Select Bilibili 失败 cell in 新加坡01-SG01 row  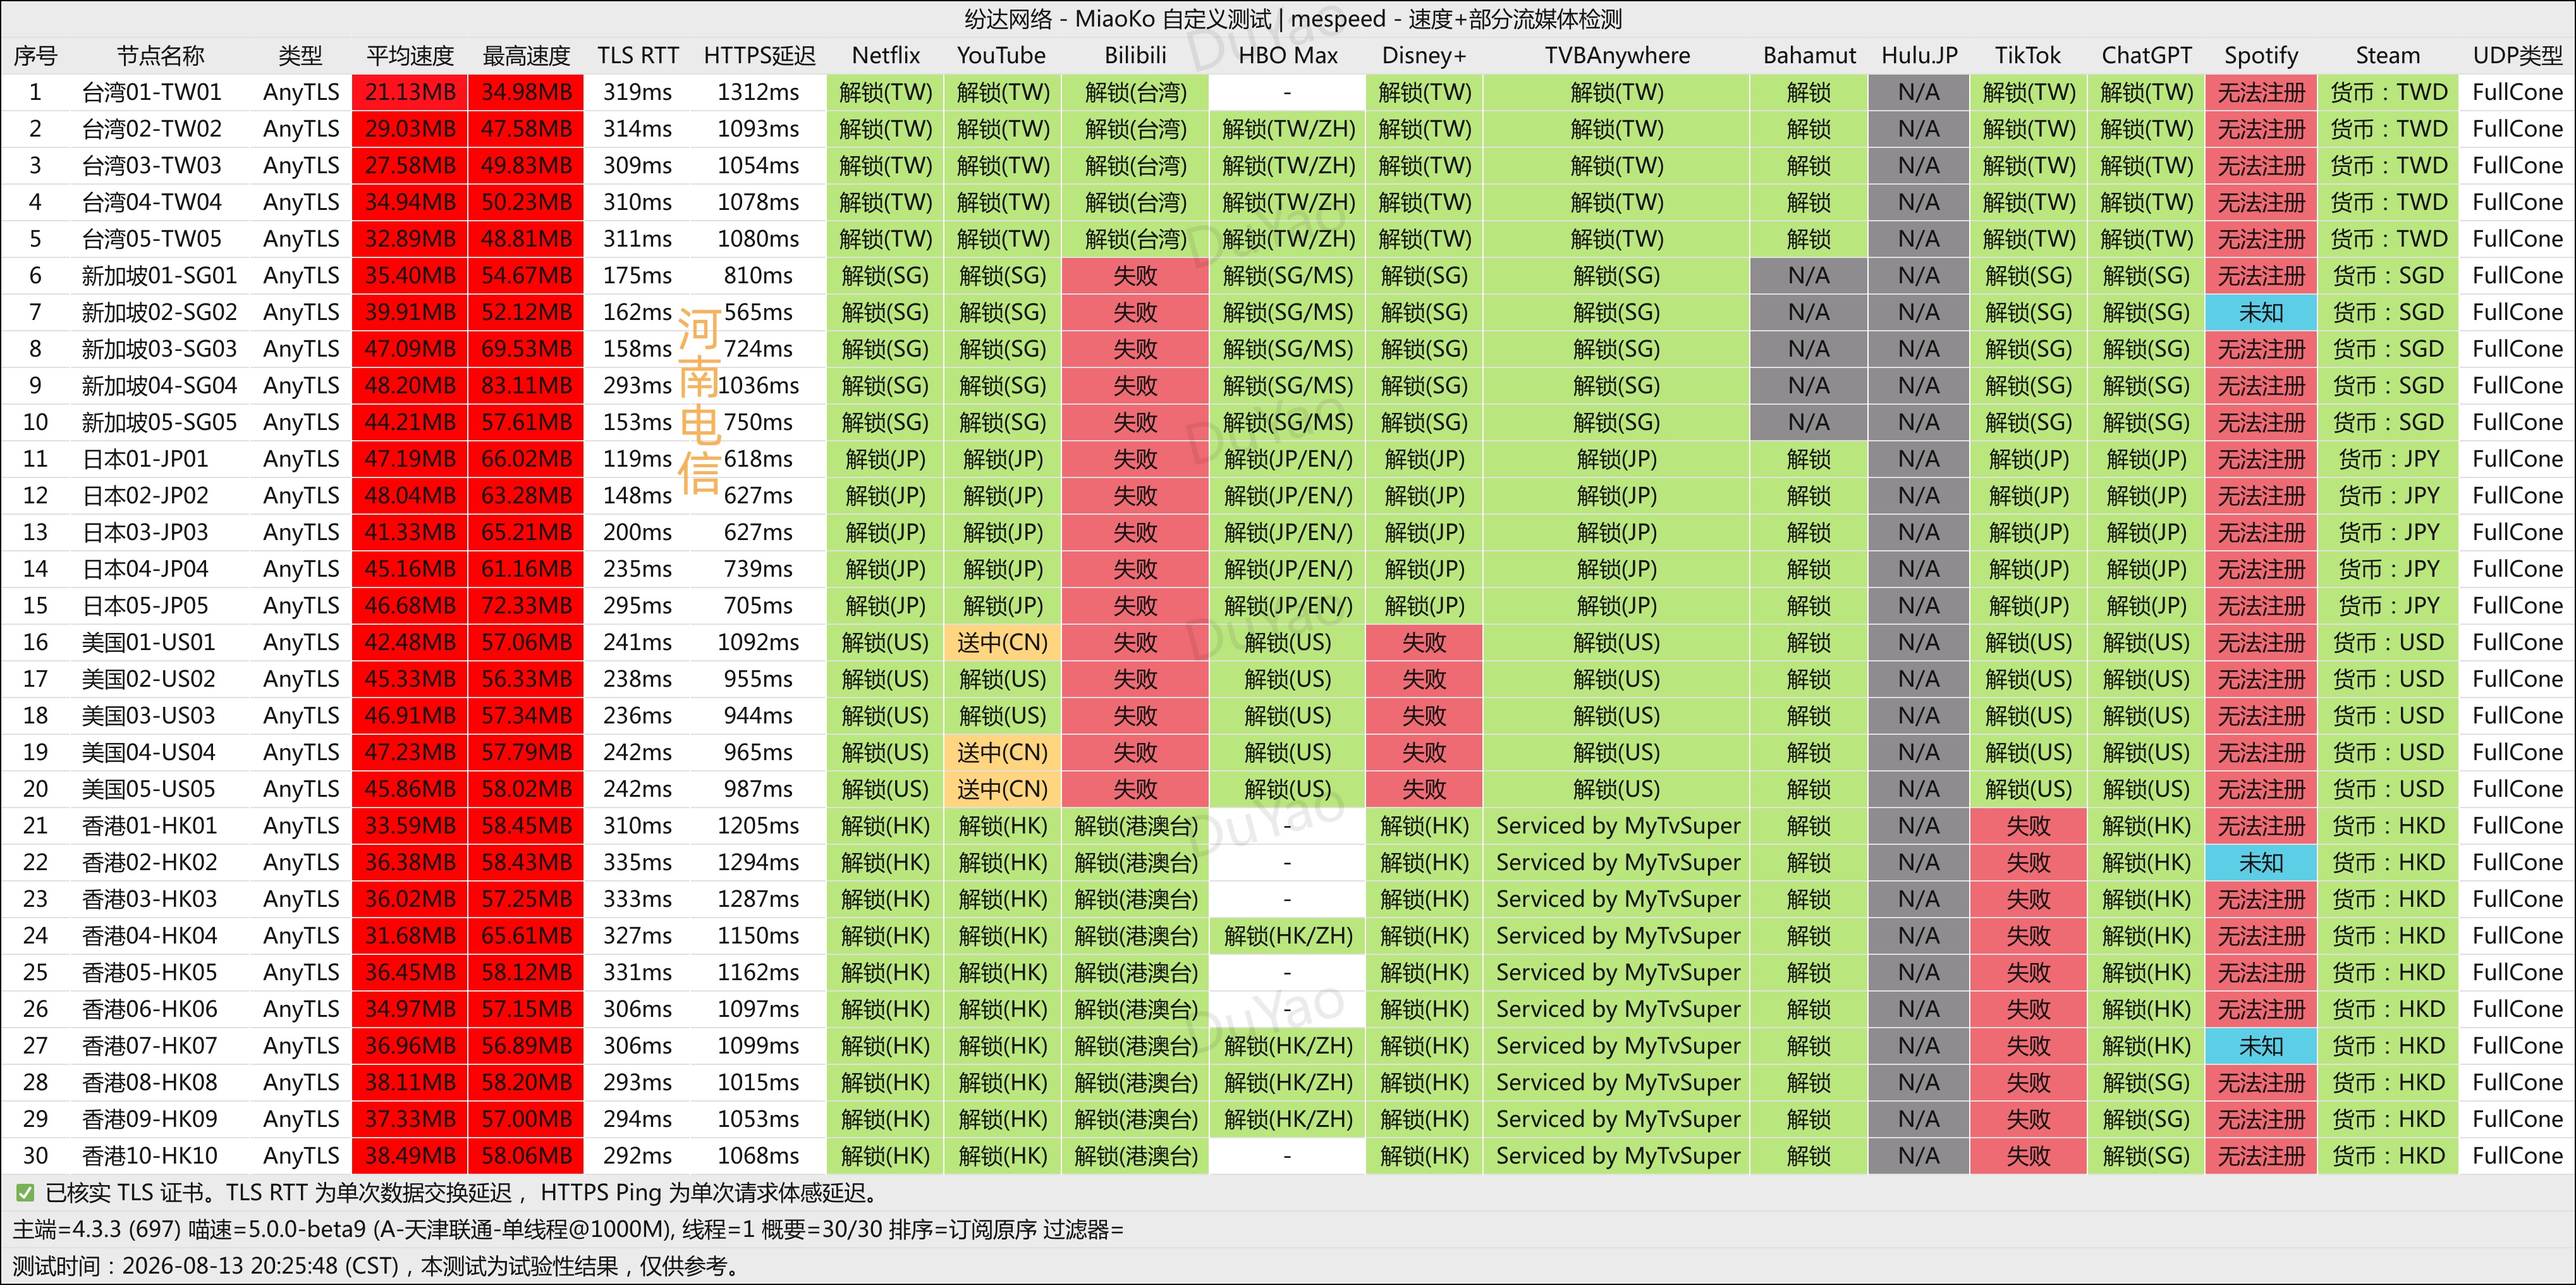(x=1136, y=276)
